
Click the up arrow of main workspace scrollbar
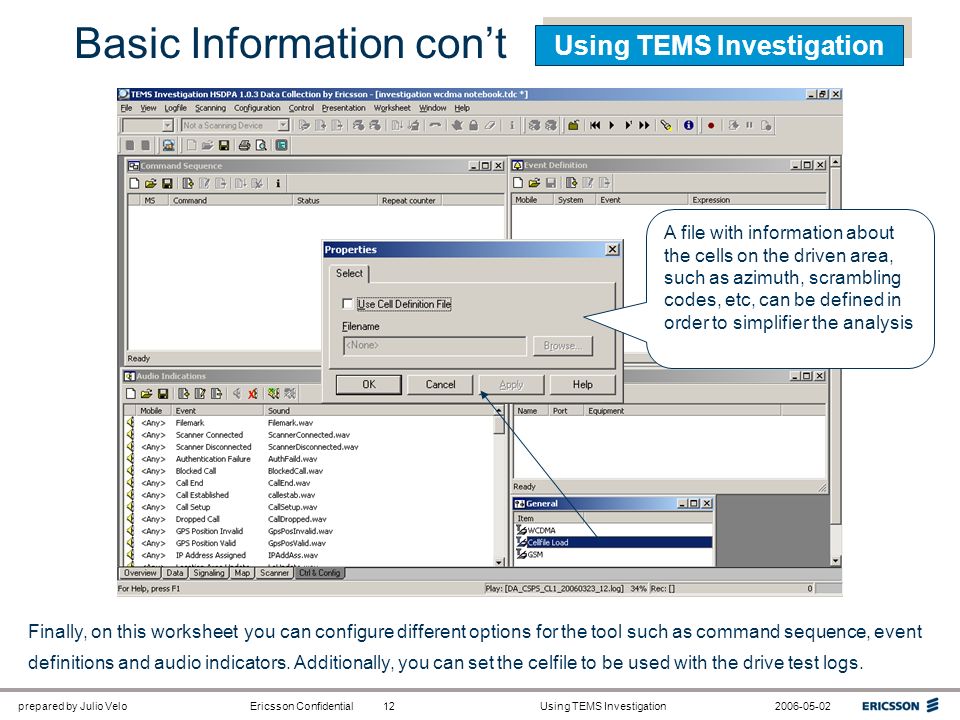[x=836, y=162]
